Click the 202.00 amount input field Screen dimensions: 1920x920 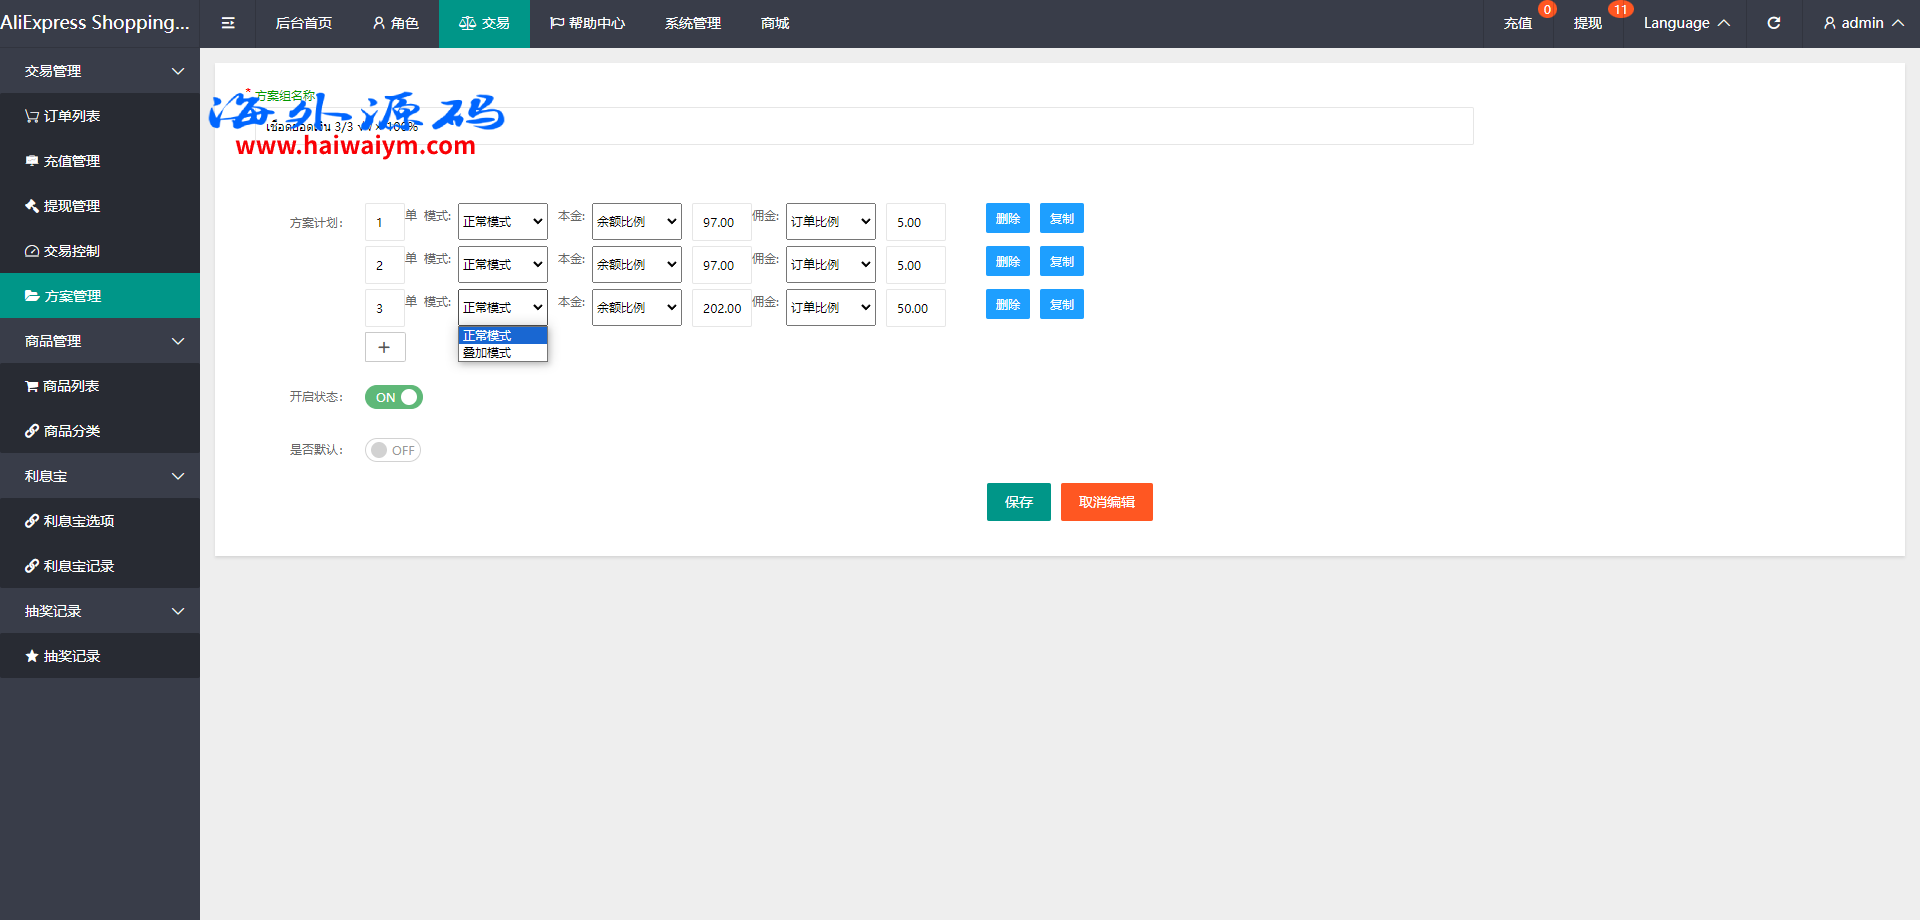721,308
